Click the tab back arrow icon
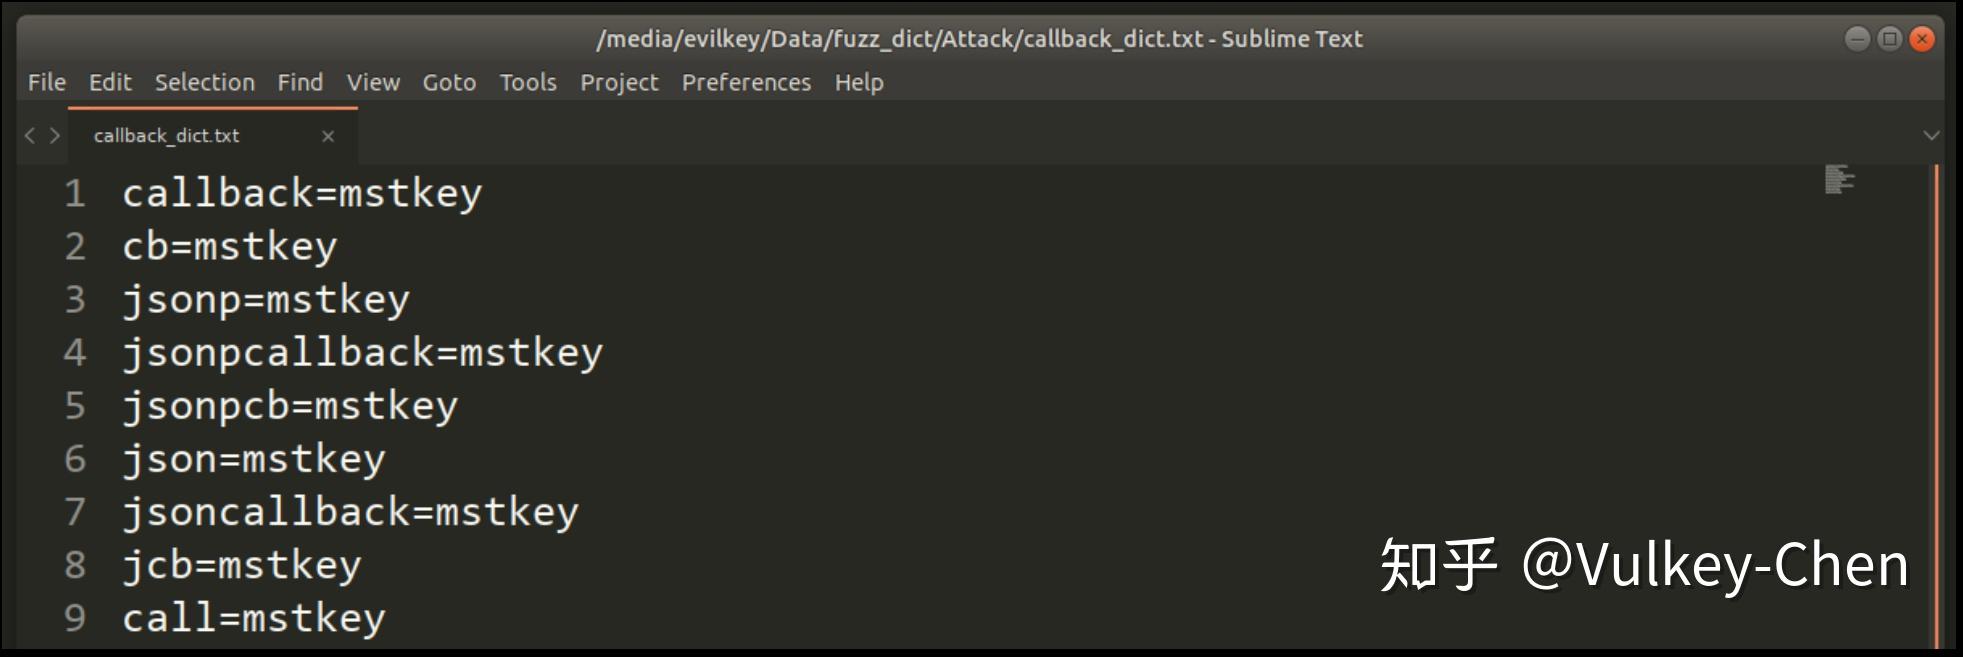The height and width of the screenshot is (657, 1963). click(x=30, y=135)
